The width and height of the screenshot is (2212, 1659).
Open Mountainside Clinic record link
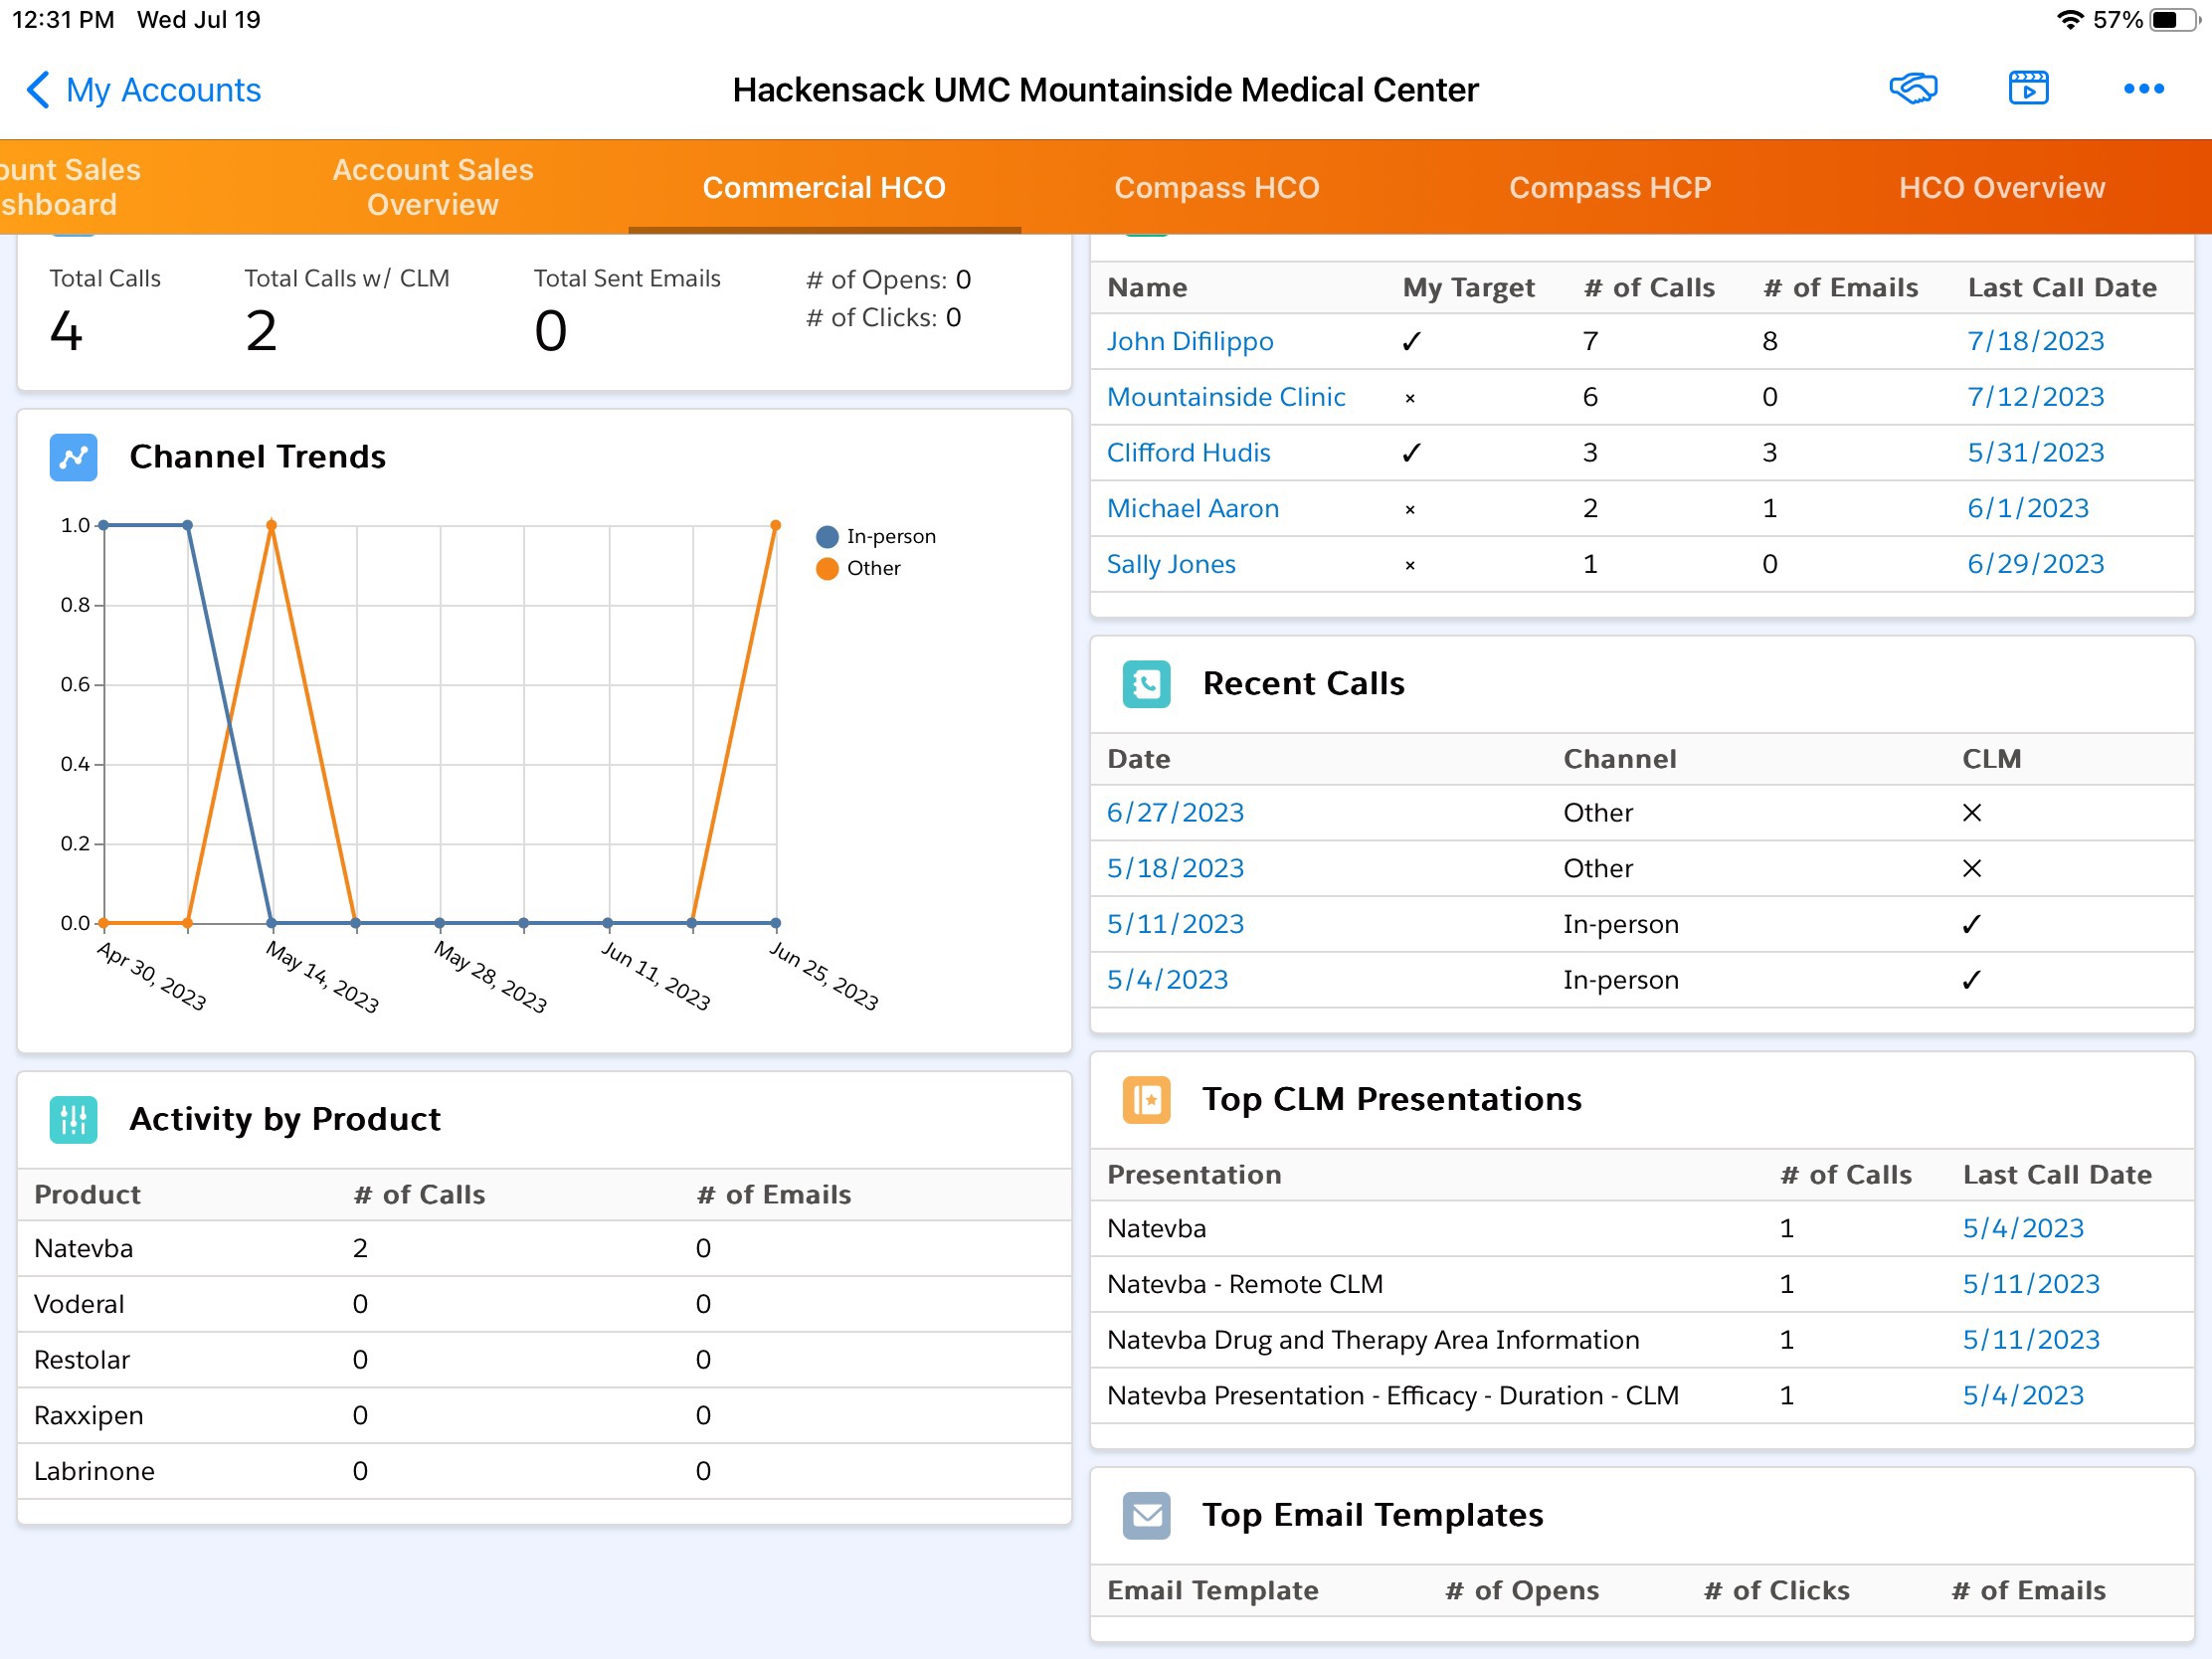point(1225,397)
